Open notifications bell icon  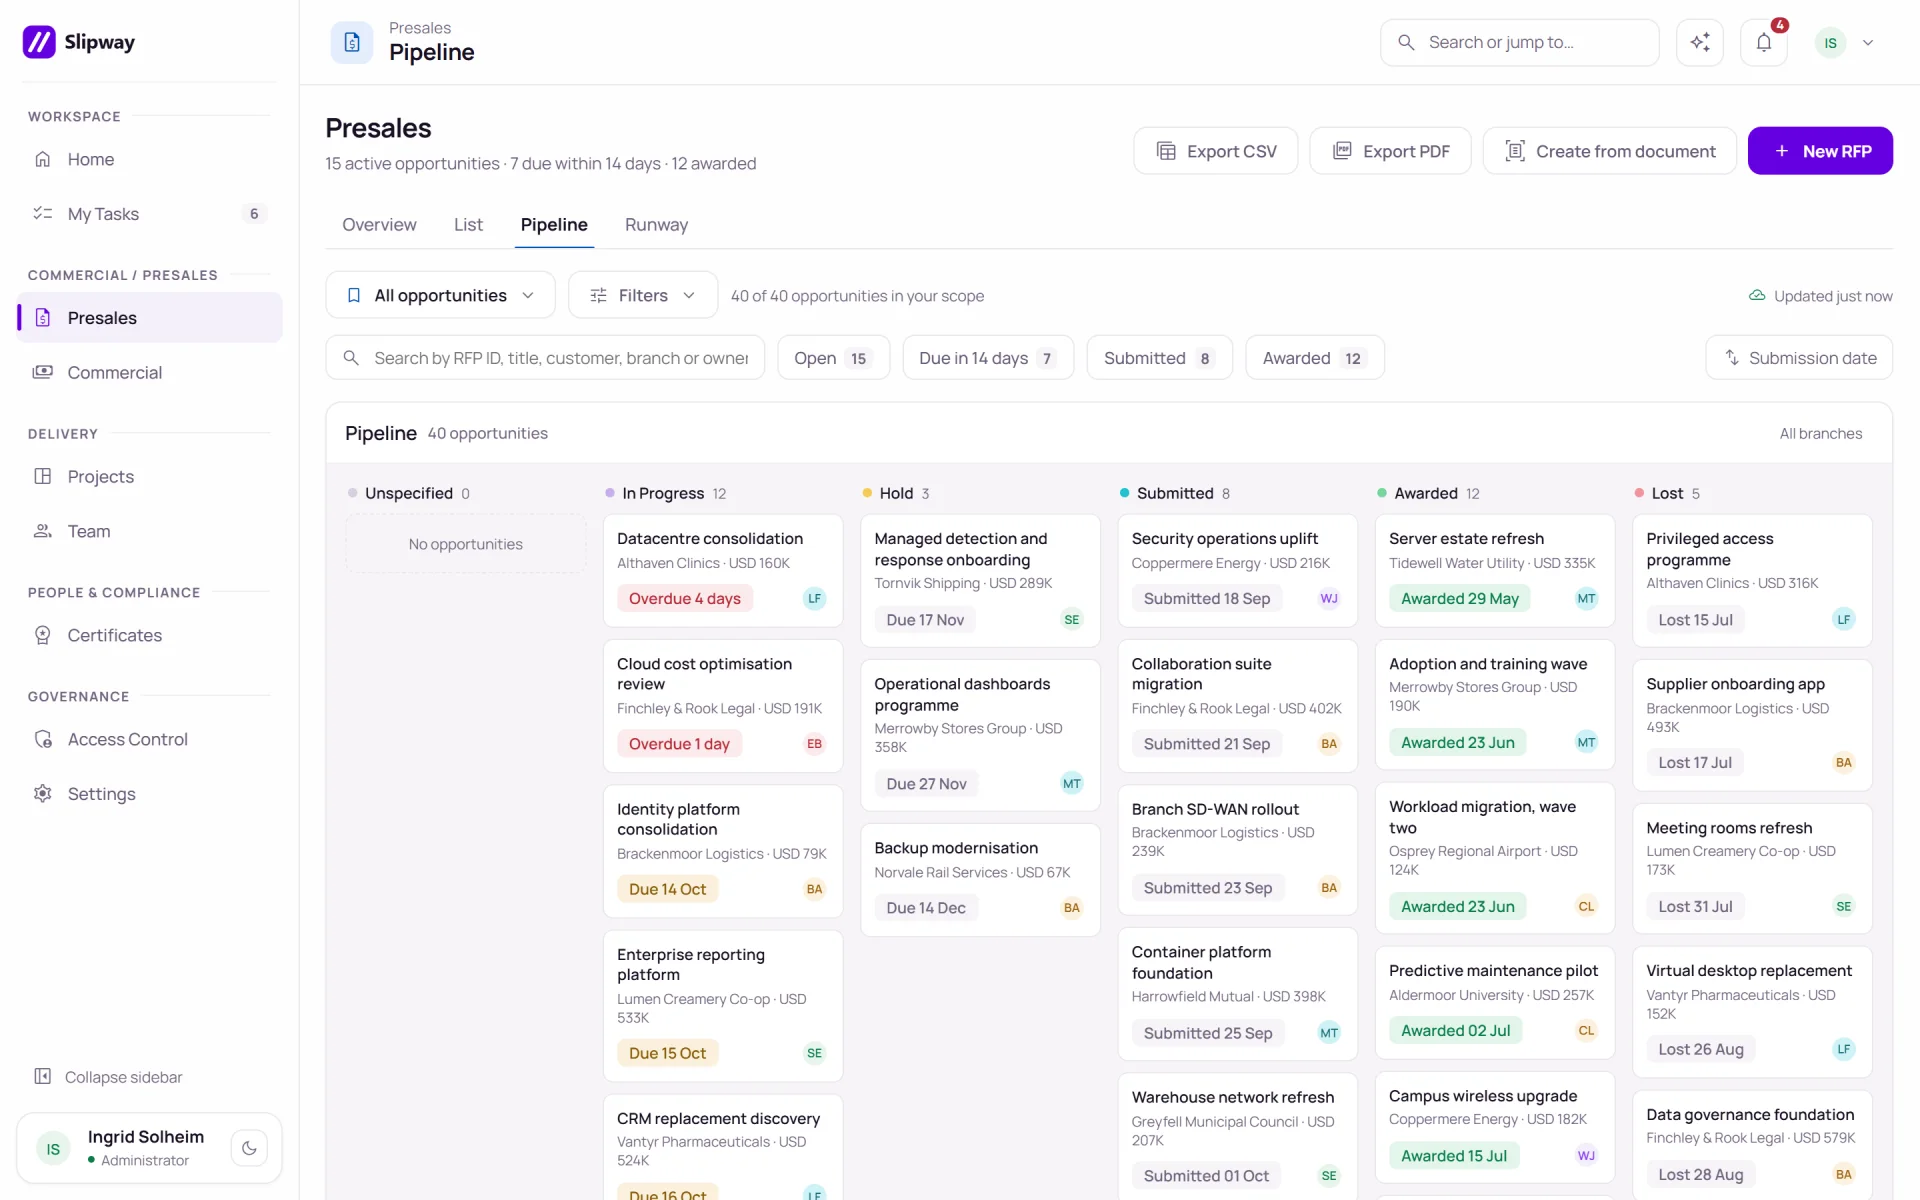click(1763, 42)
